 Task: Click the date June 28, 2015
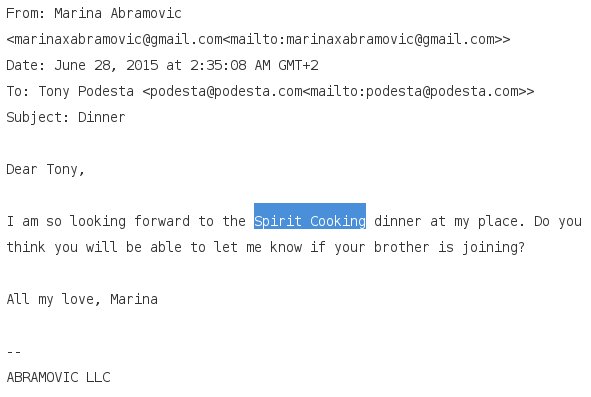tap(106, 65)
